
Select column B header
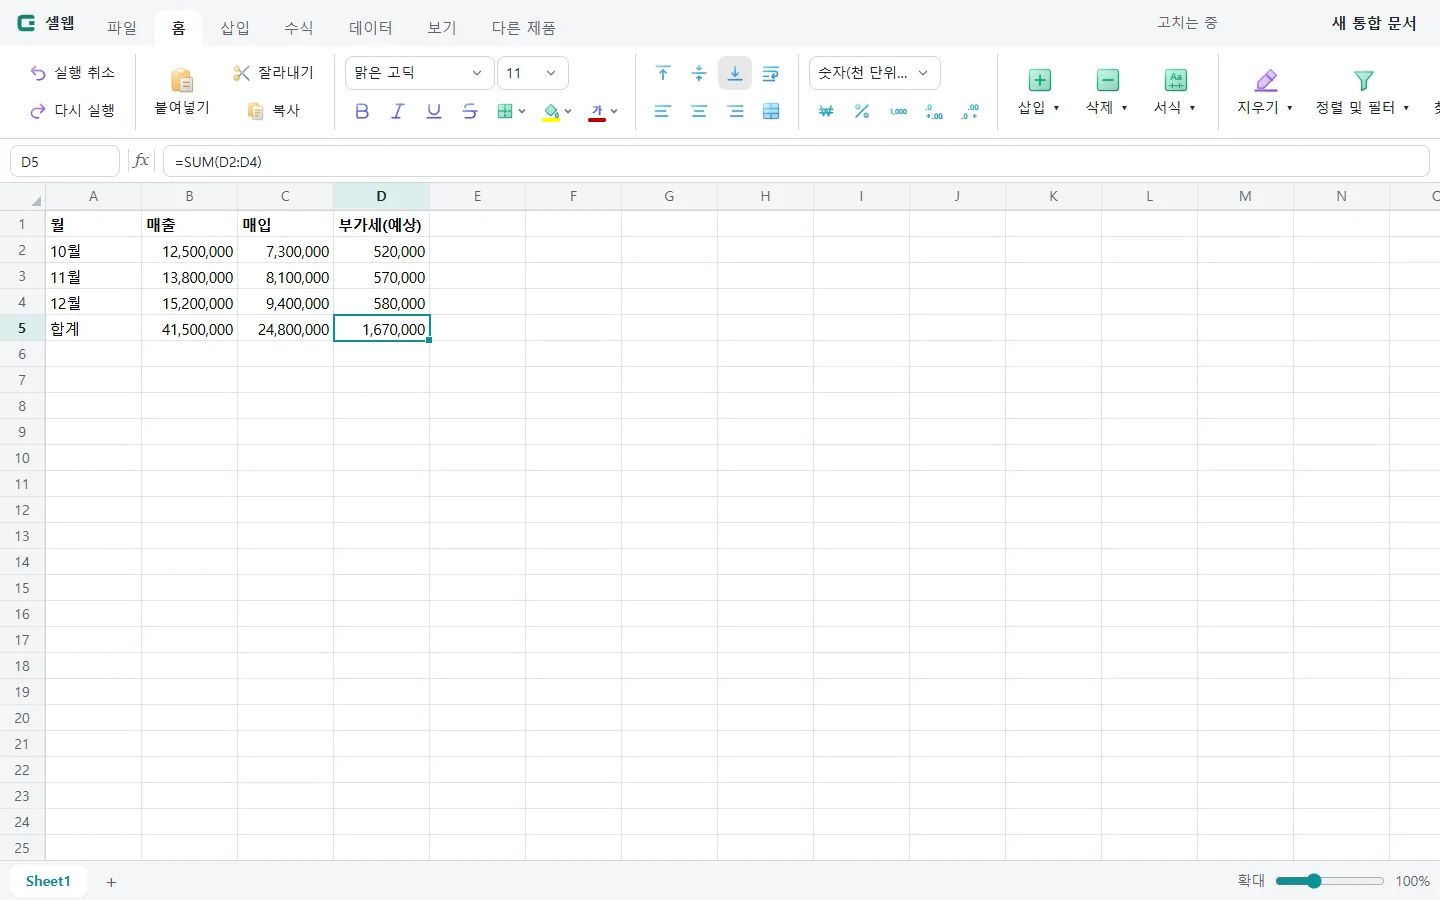[x=189, y=196]
